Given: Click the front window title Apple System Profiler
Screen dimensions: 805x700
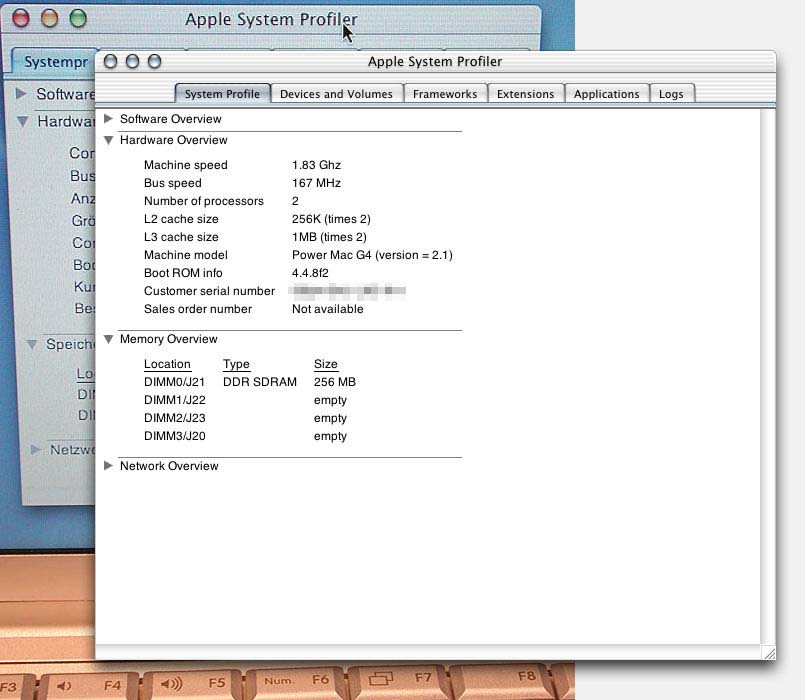Looking at the screenshot, I should [435, 62].
